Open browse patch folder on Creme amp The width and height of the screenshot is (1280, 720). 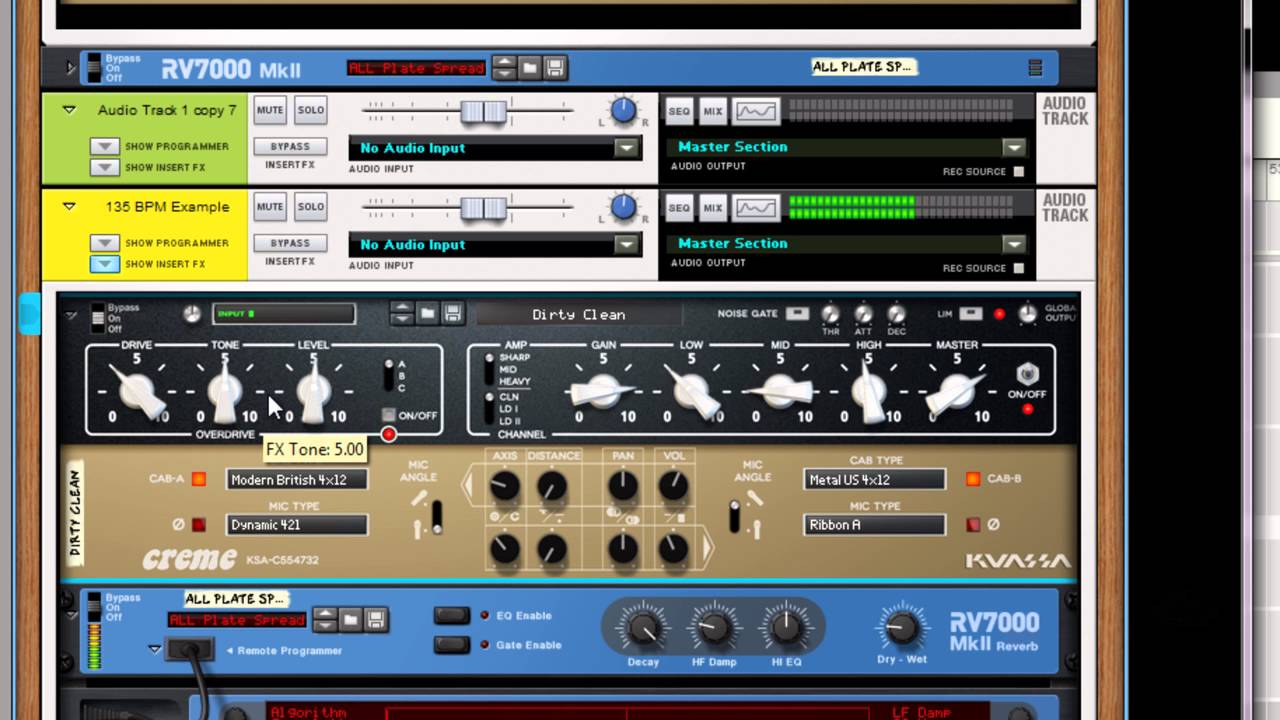(428, 313)
